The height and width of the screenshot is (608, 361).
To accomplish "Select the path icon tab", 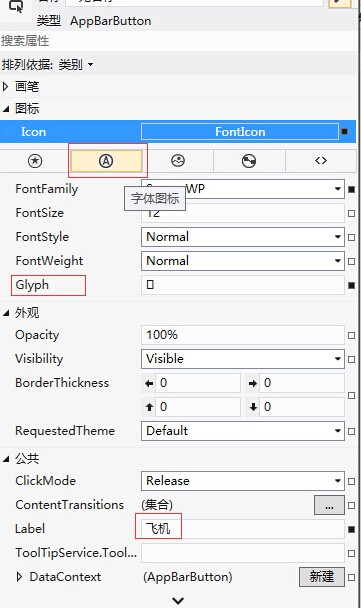I will (249, 161).
